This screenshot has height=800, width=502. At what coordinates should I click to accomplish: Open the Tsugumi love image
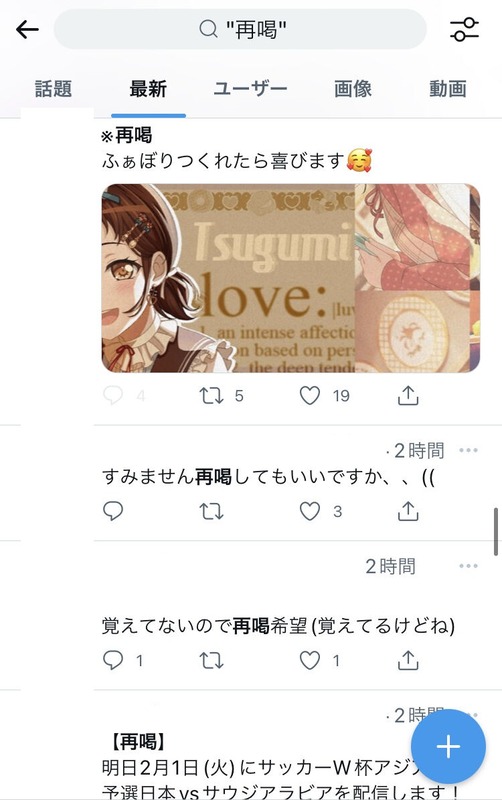pos(290,278)
